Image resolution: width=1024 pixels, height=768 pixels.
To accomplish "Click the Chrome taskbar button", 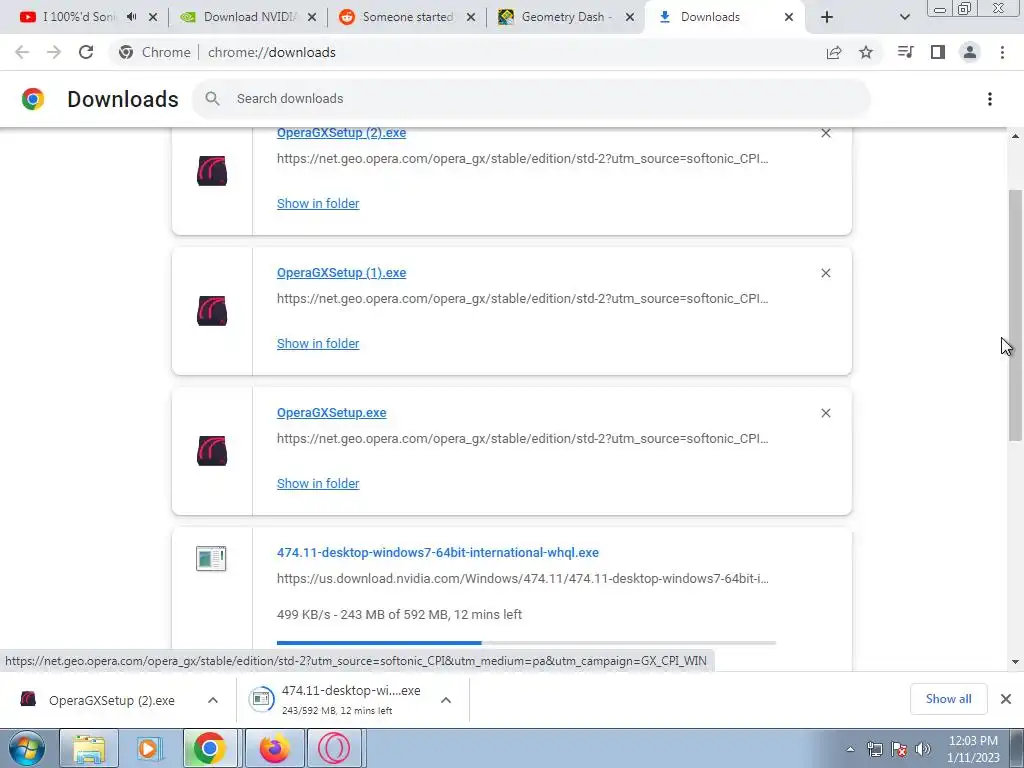I will tap(210, 748).
